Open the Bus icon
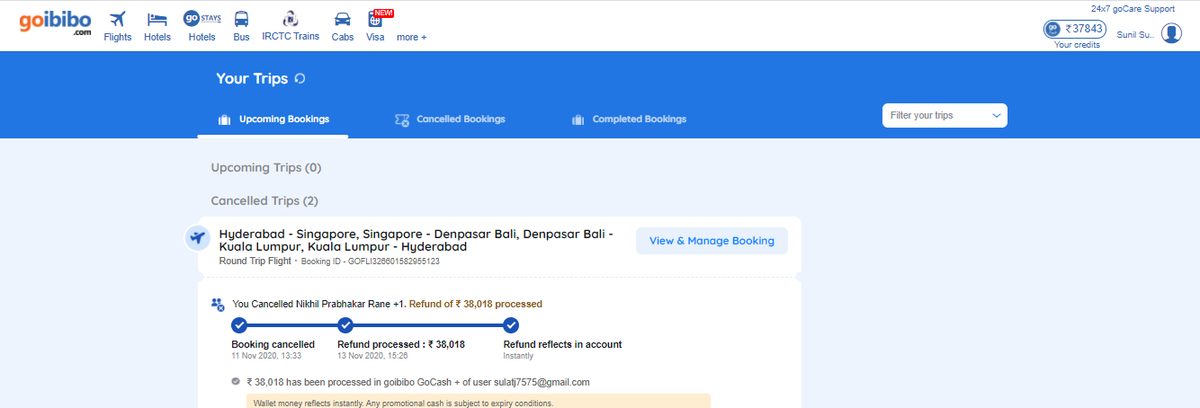The height and width of the screenshot is (408, 1200). (241, 19)
